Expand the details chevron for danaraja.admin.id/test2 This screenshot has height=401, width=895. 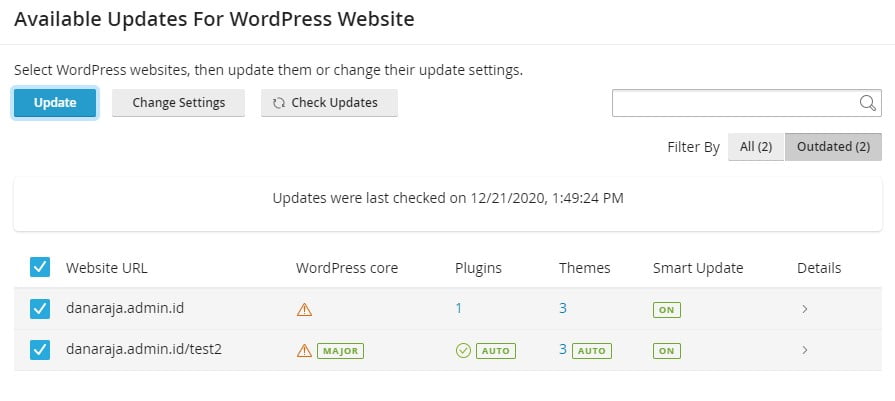pos(805,350)
